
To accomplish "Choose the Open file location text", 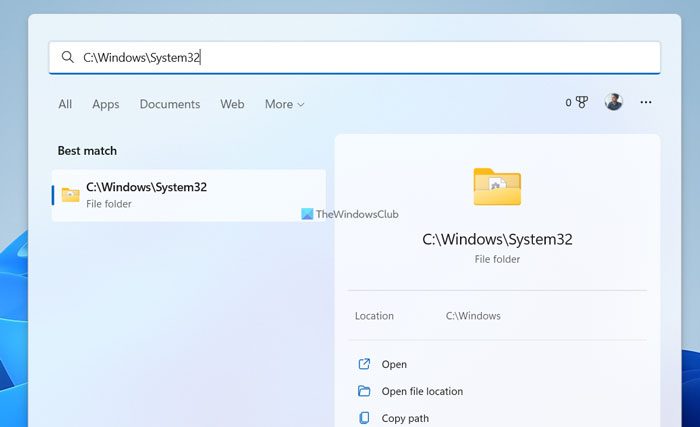I will pos(422,392).
